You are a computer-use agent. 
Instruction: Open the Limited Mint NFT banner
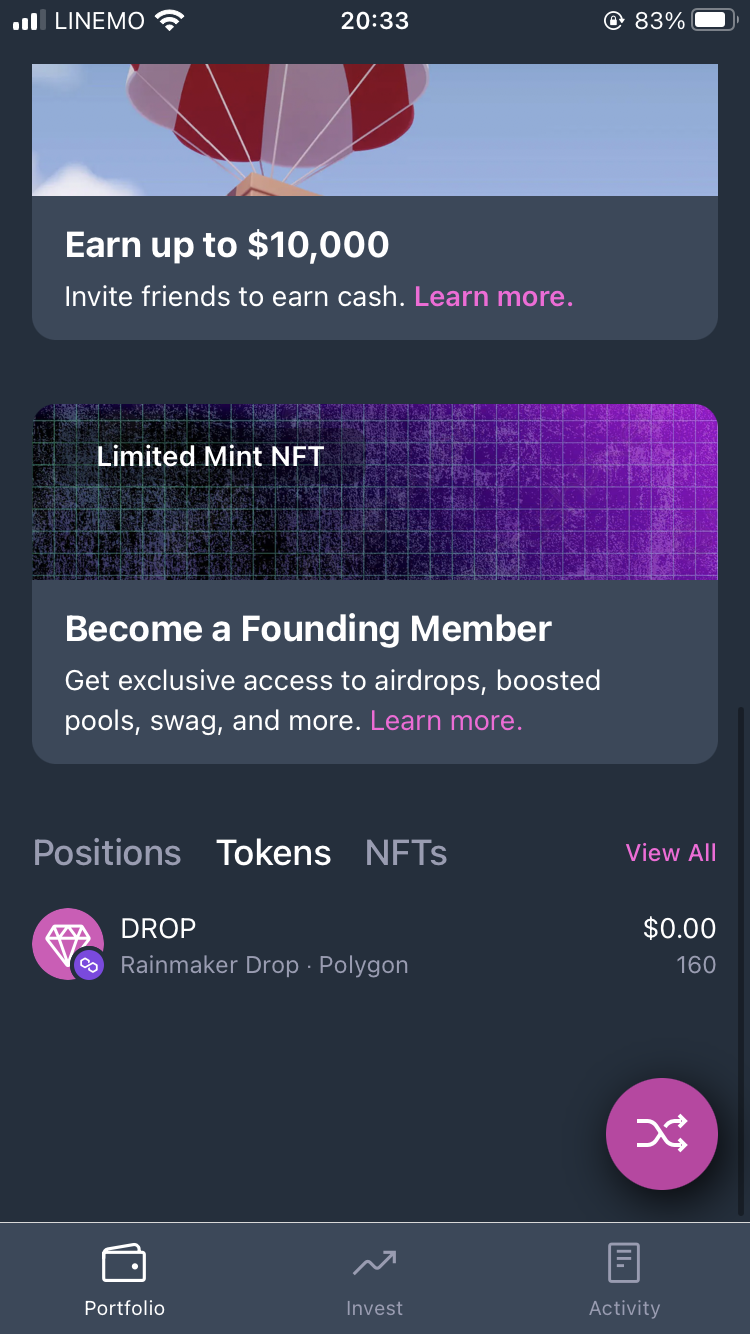(374, 492)
